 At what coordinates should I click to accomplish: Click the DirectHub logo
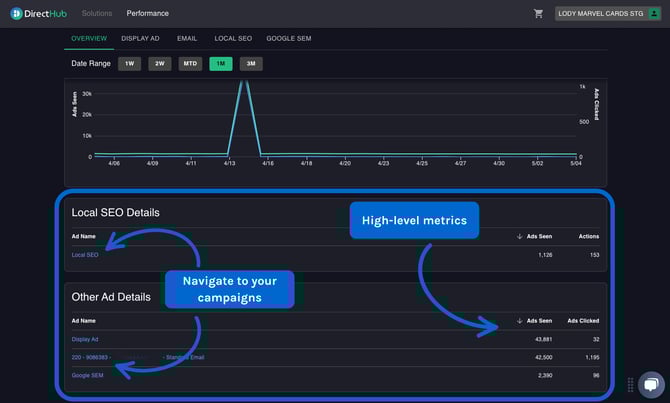click(x=38, y=14)
